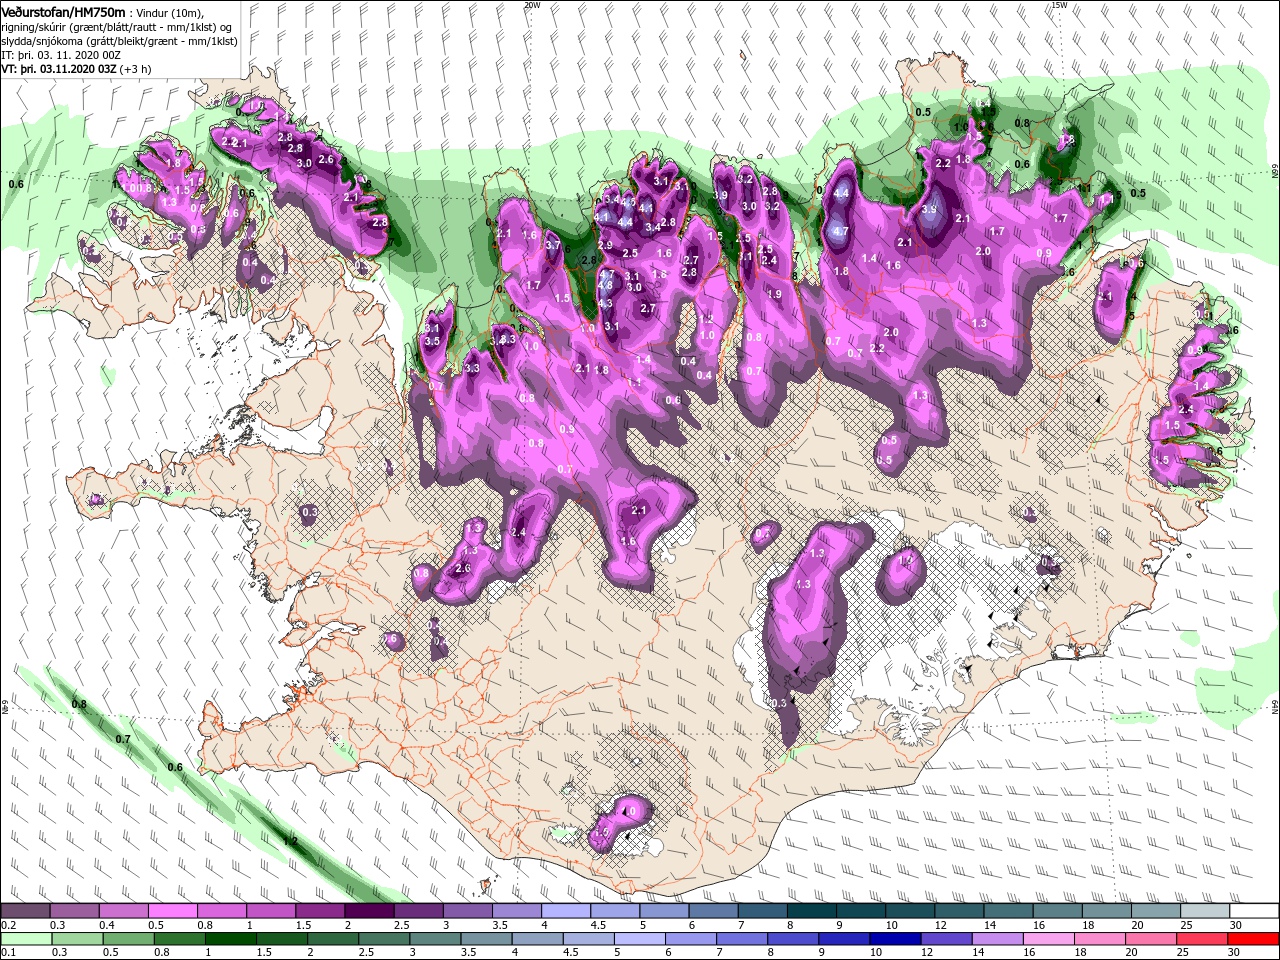Pick white snow swatch after the 30 label
This screenshot has width=1280, height=960.
point(1254,910)
